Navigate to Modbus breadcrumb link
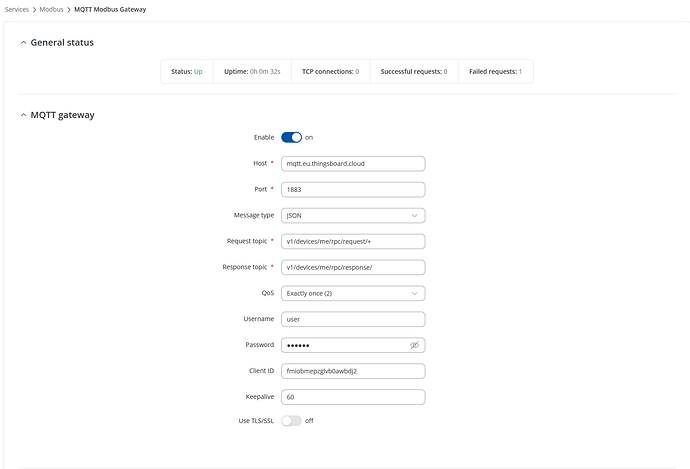This screenshot has height=469, width=690. point(51,8)
